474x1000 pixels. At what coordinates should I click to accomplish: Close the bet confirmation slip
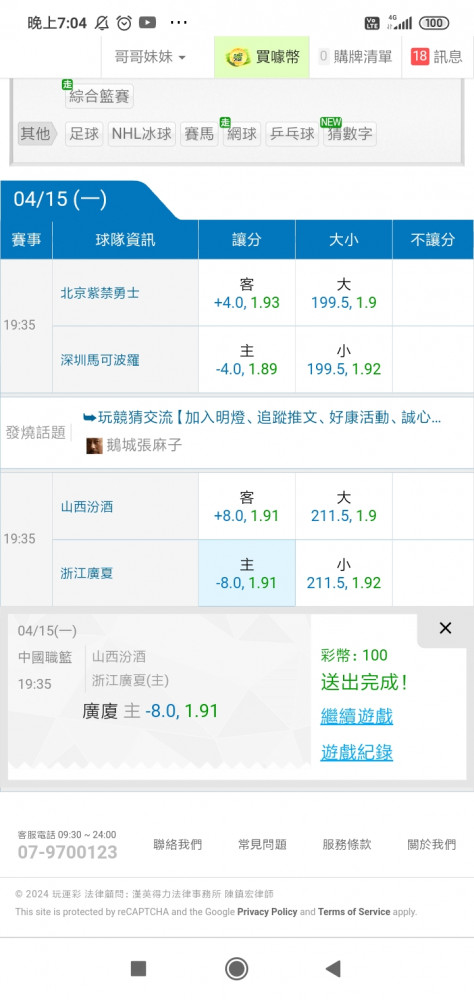(445, 628)
